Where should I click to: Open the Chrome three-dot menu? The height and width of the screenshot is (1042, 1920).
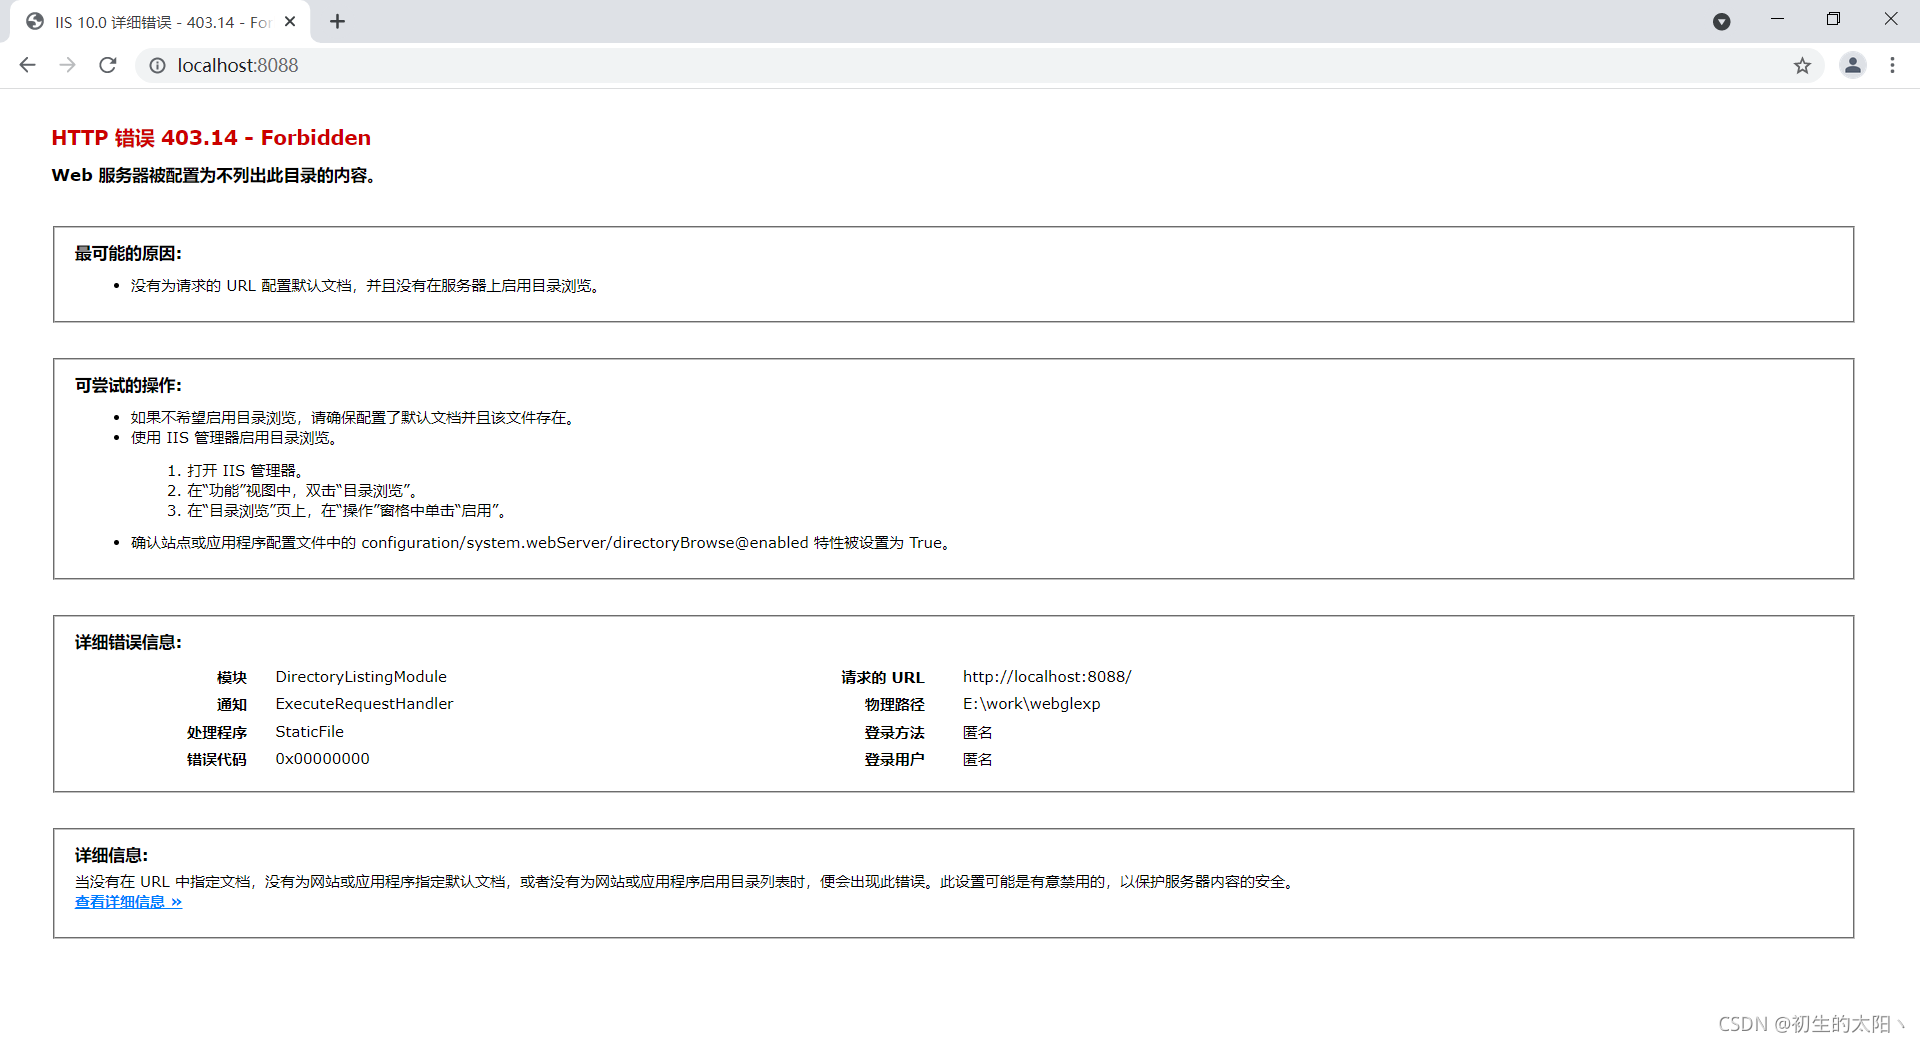coord(1892,65)
